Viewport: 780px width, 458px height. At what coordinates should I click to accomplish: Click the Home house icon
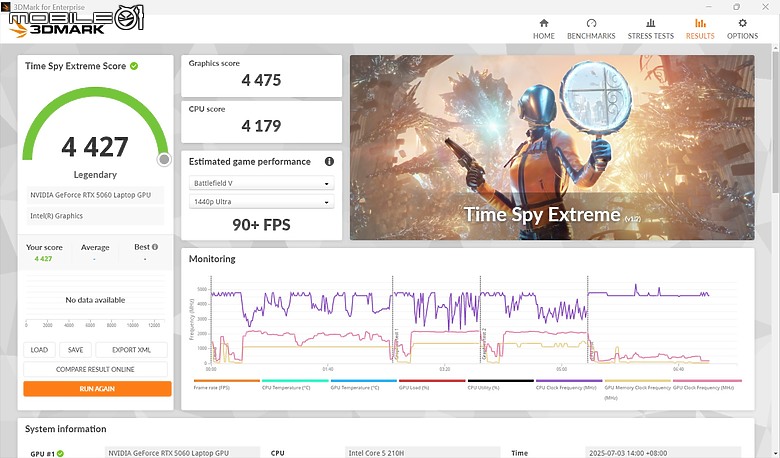544,23
